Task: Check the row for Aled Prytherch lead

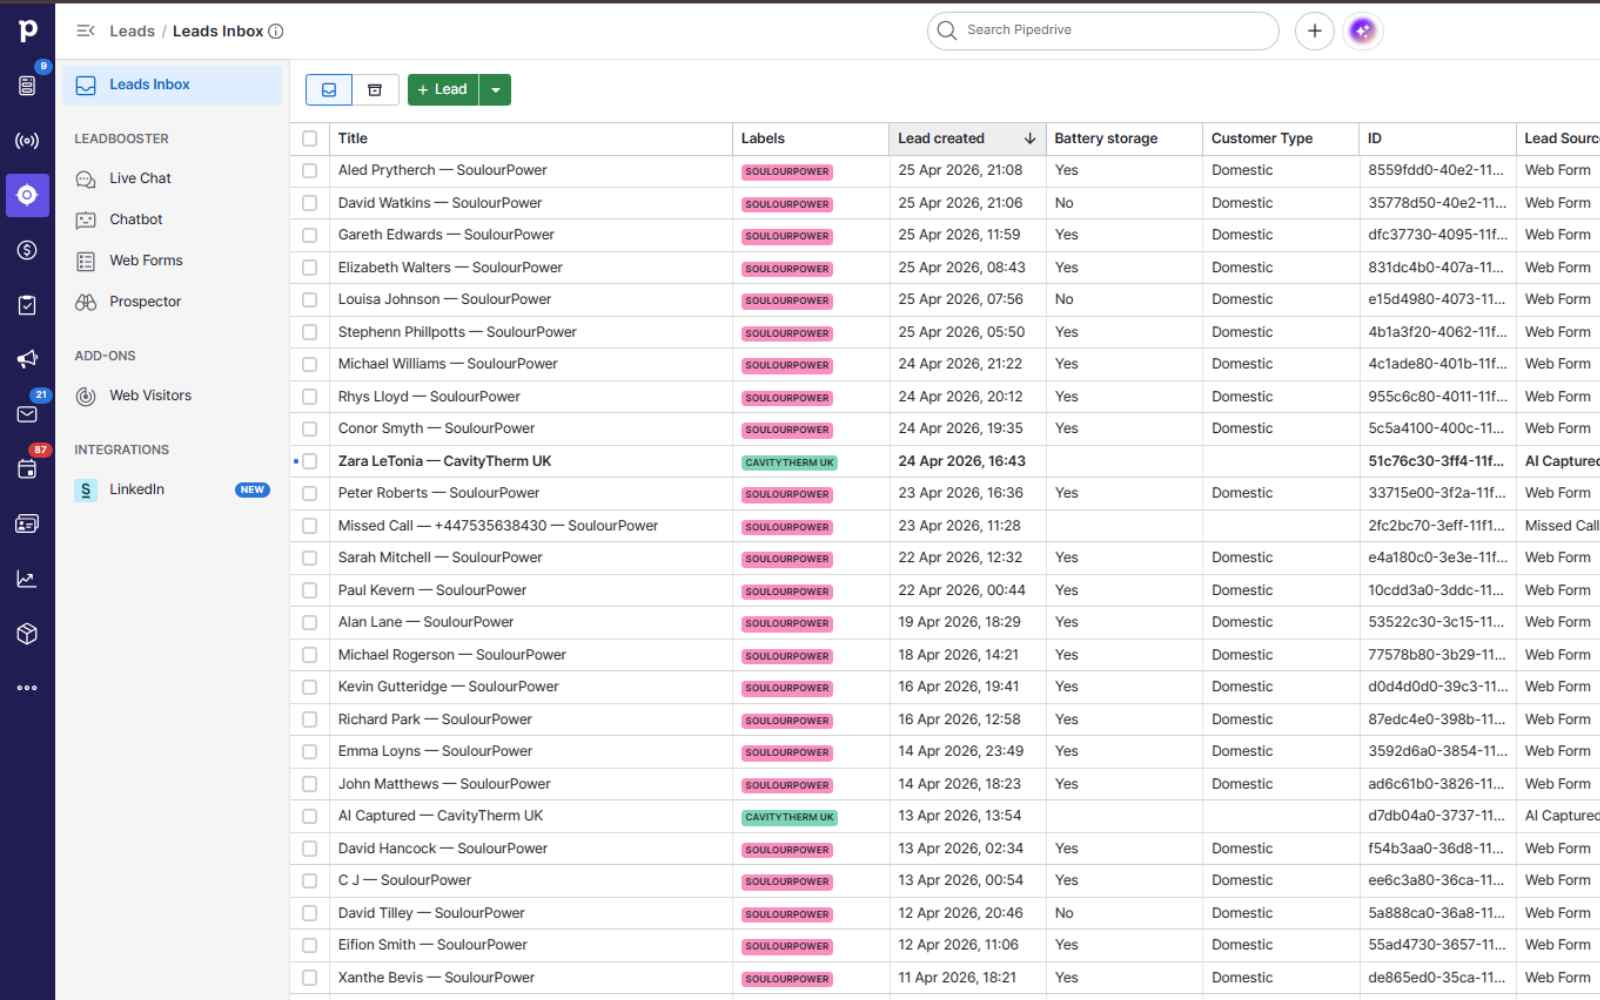Action: pyautogui.click(x=309, y=170)
